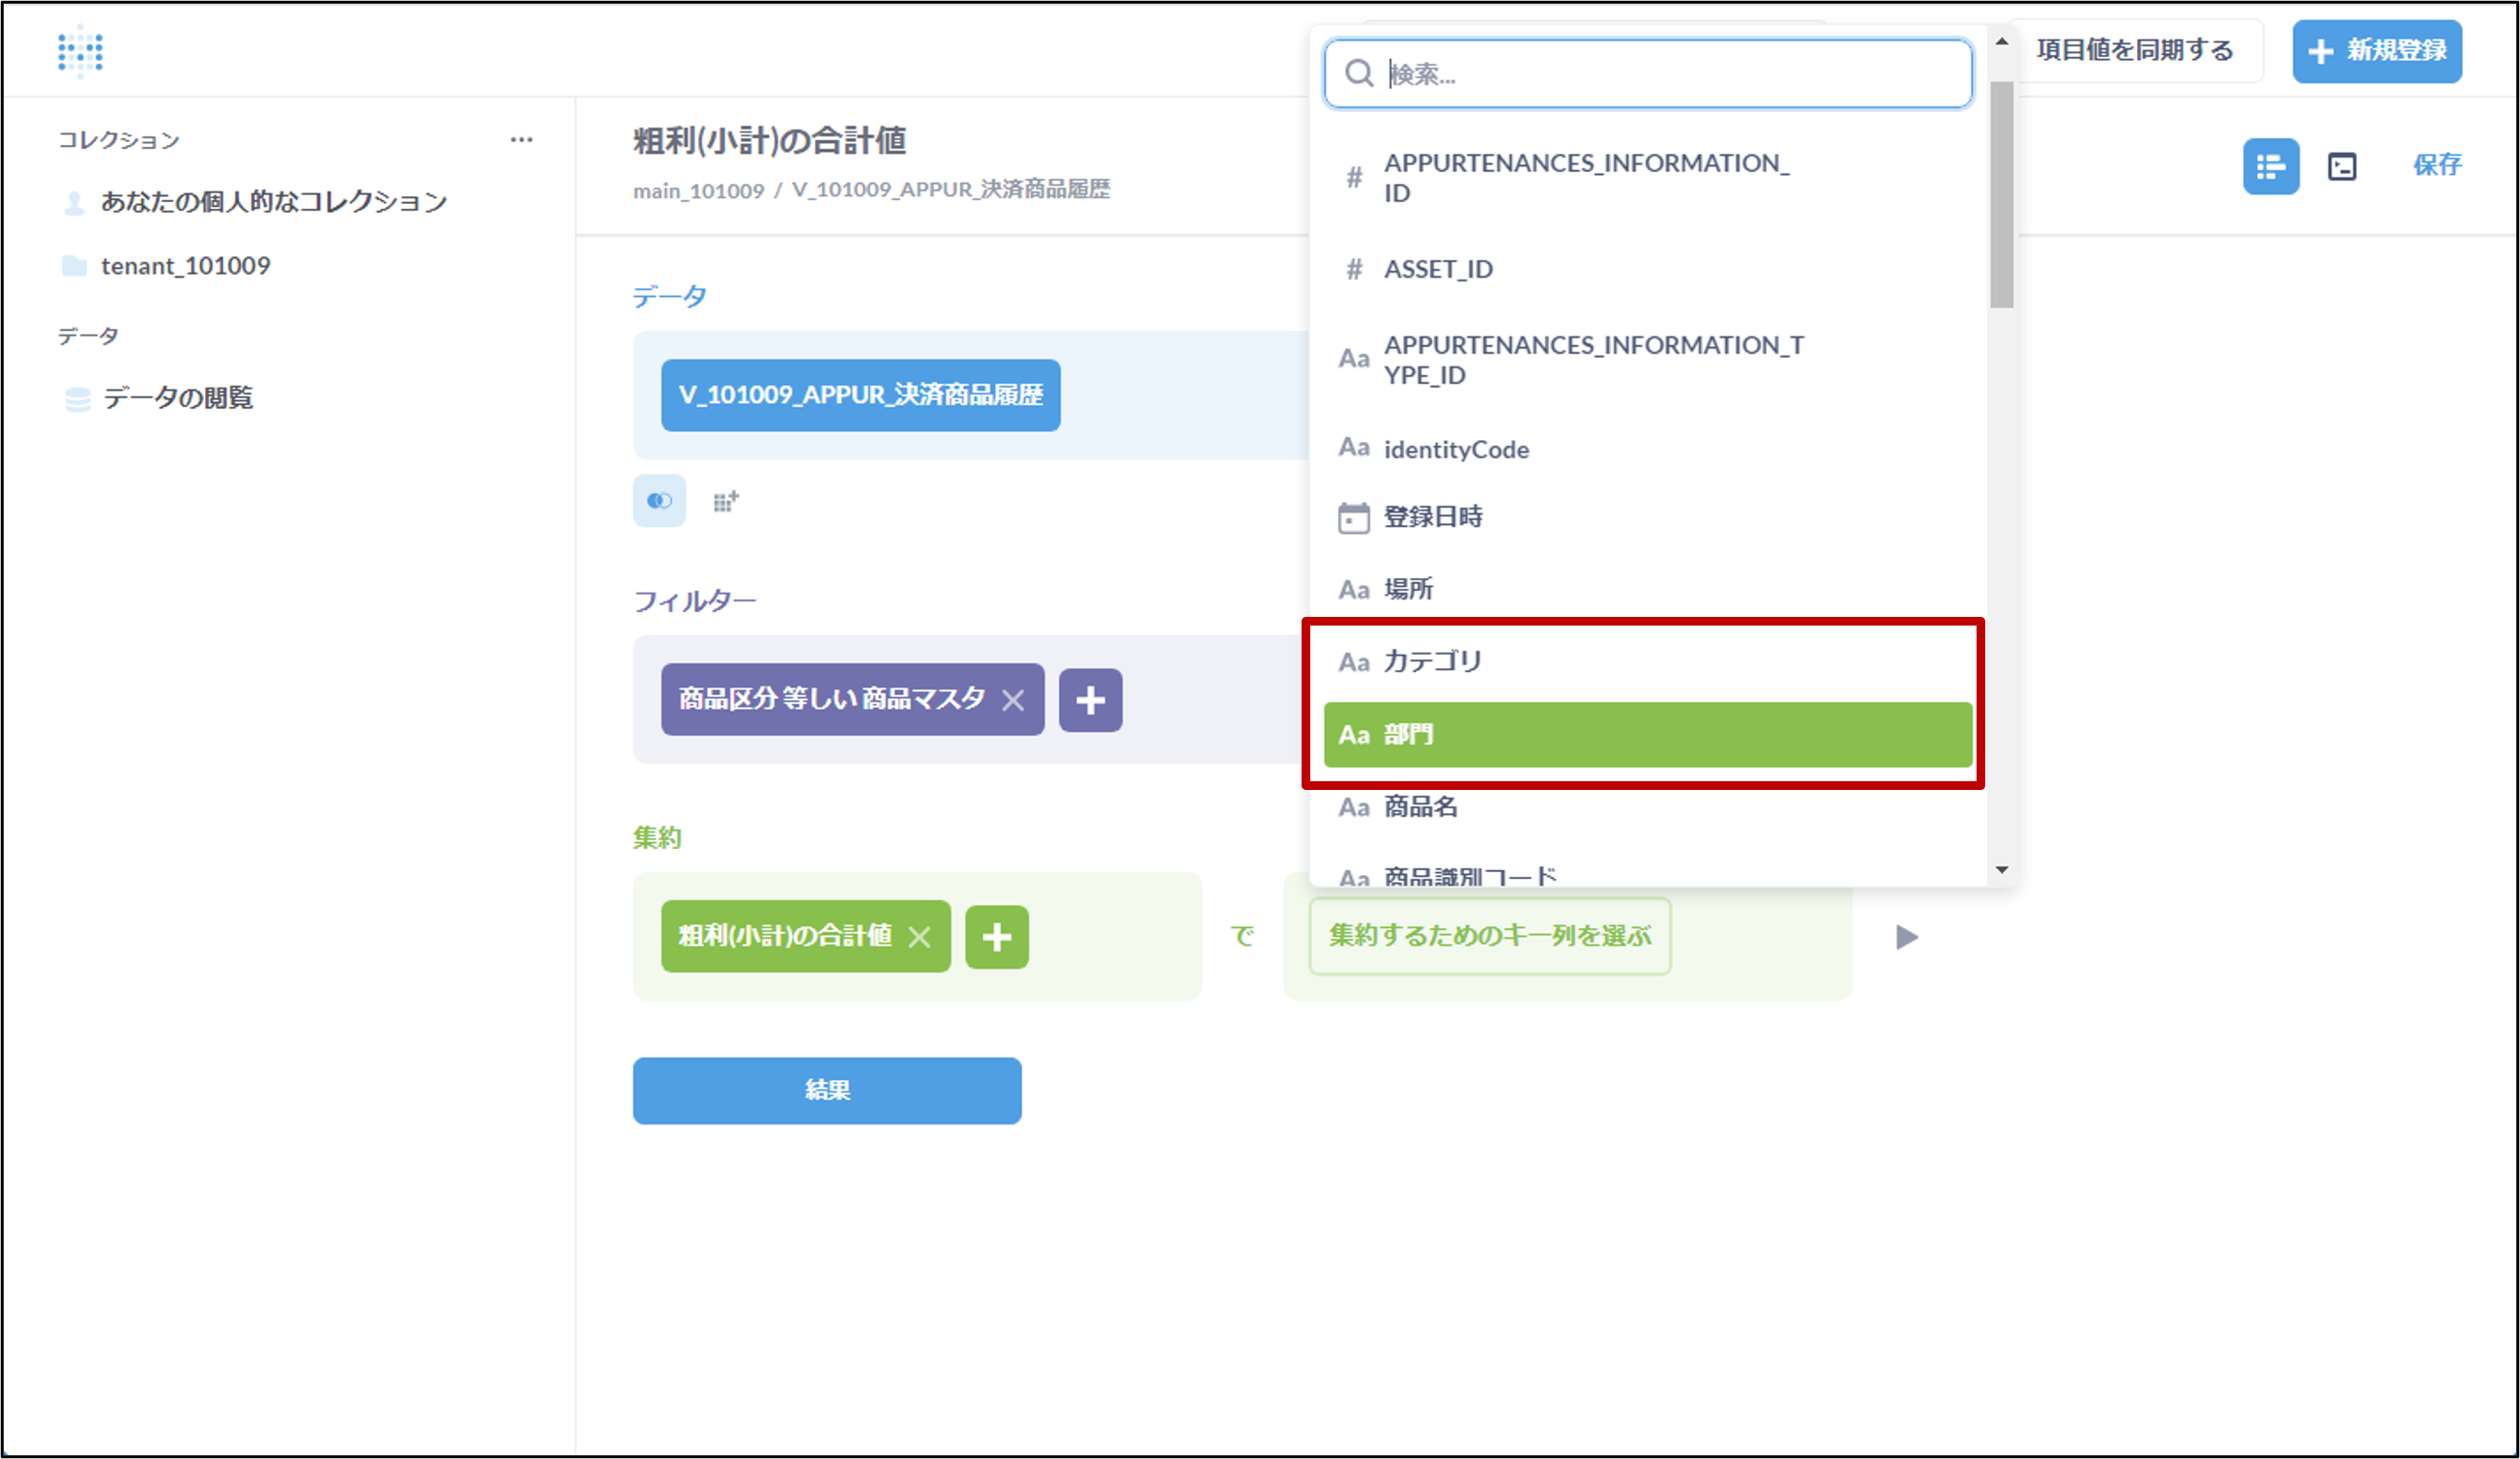Select 部門 from the column list

coord(1646,735)
